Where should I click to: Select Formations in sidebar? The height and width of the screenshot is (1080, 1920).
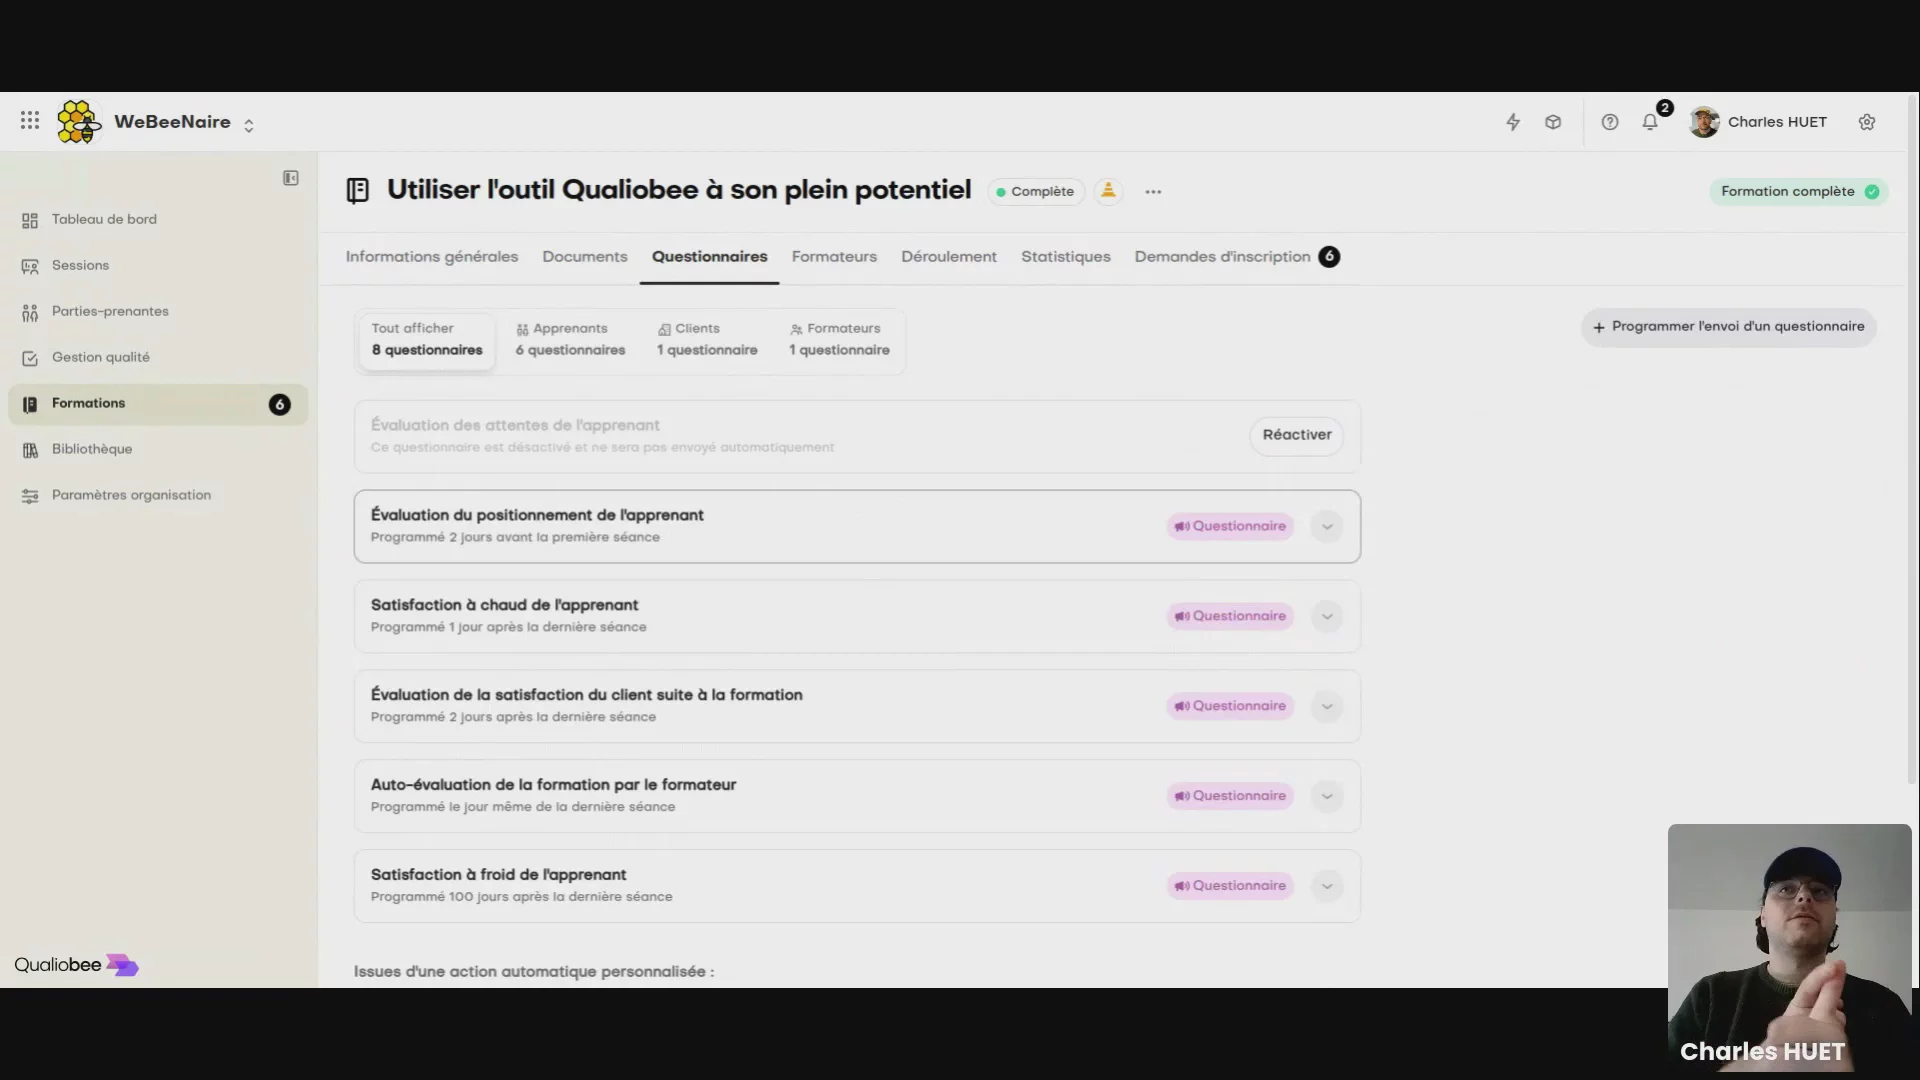click(x=158, y=404)
